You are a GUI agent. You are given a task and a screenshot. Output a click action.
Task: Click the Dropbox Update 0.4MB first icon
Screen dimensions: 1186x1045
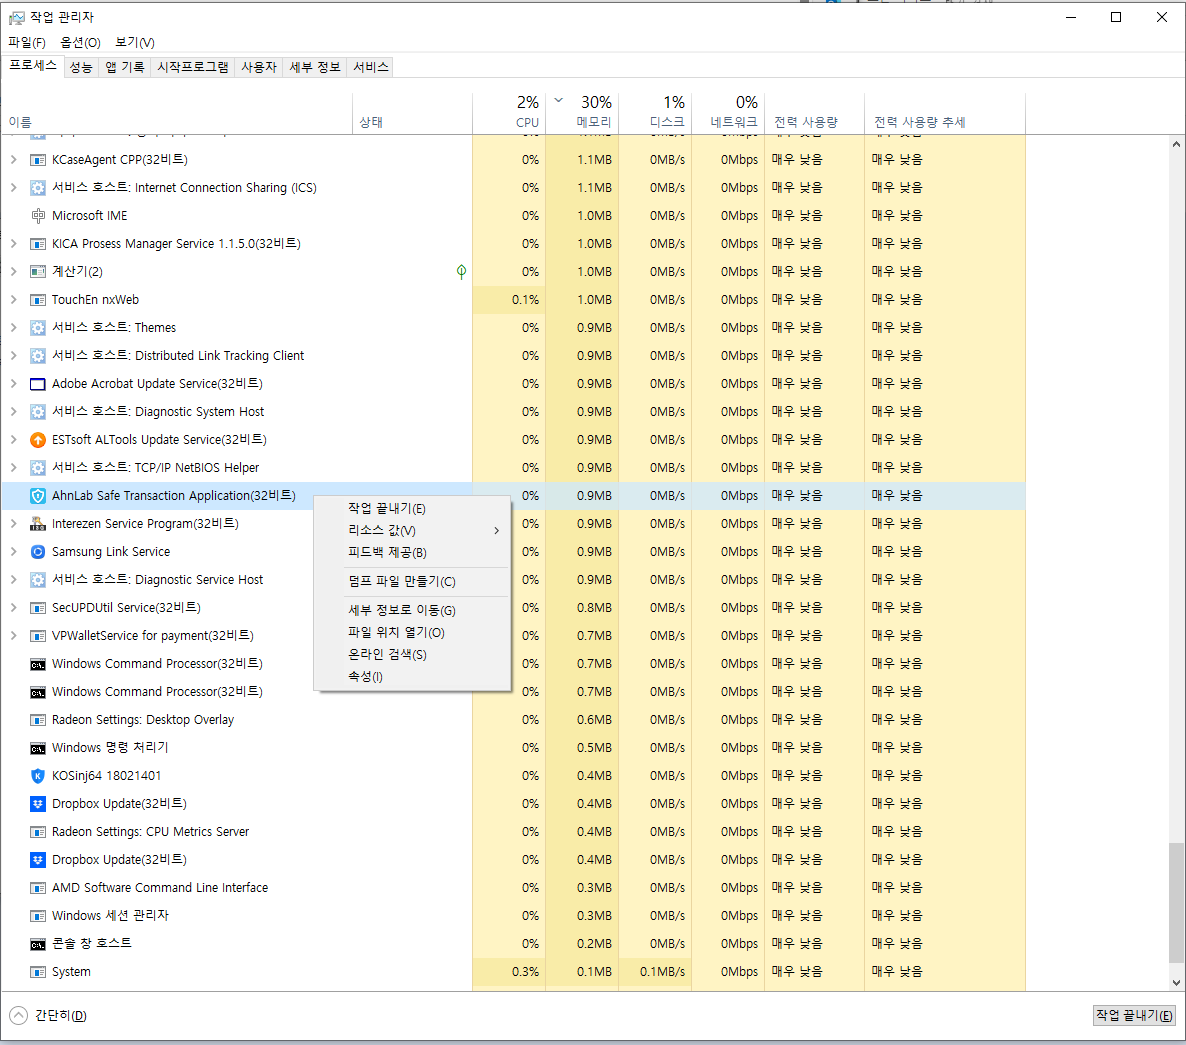38,803
